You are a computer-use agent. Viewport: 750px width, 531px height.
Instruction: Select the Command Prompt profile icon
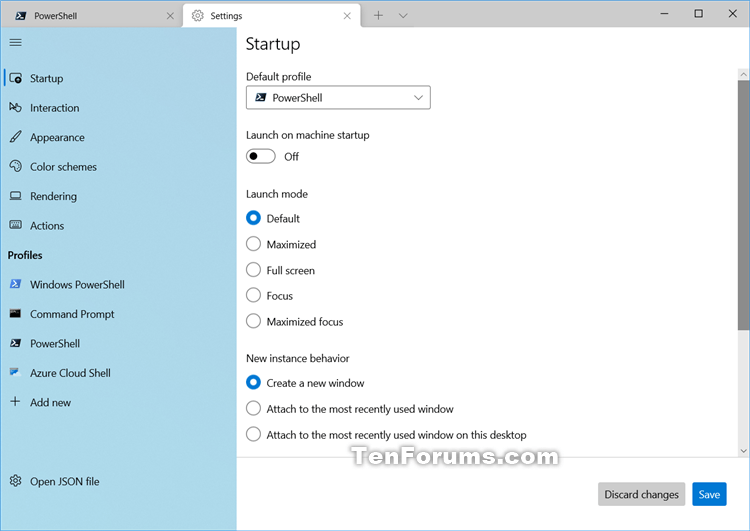coord(15,314)
